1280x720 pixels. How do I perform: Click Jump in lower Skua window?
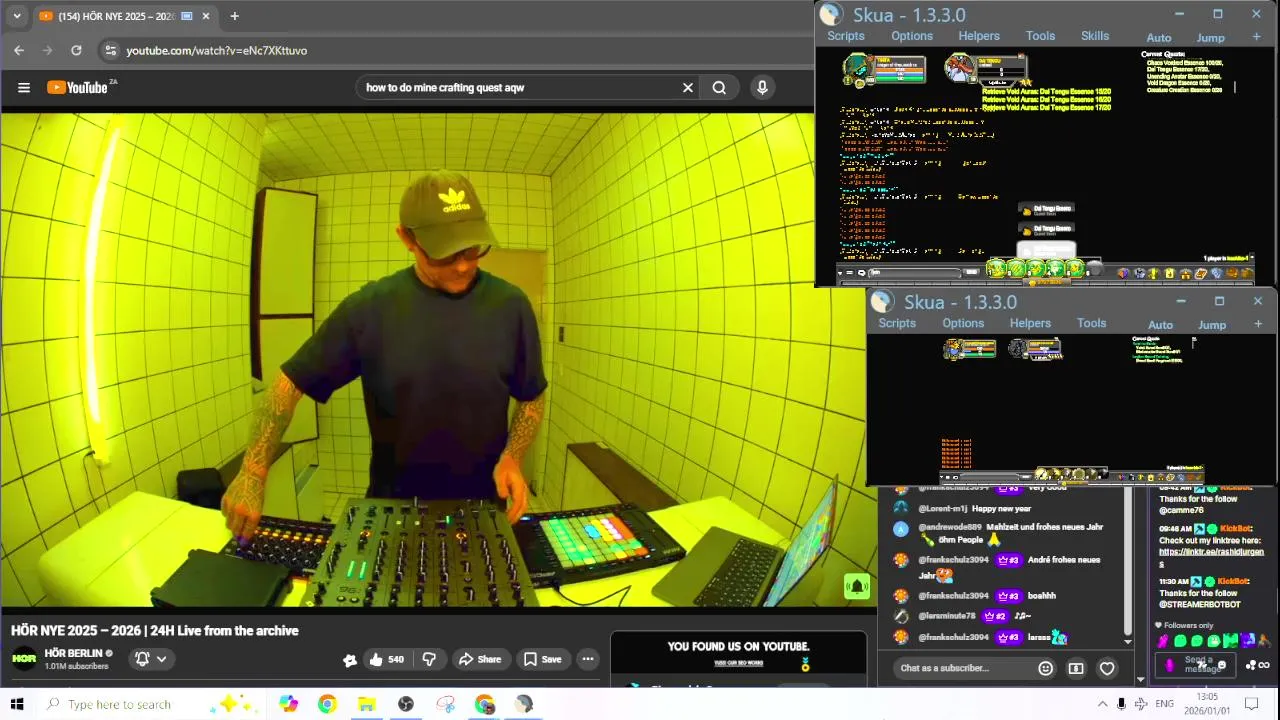click(x=1212, y=325)
